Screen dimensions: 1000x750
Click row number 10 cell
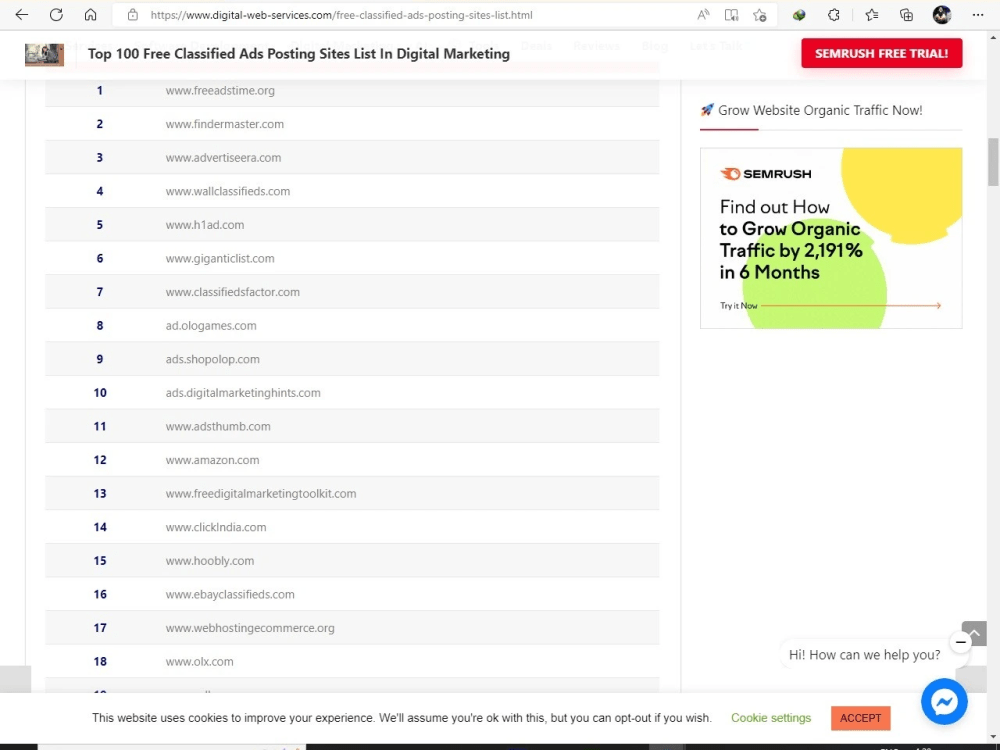[100, 393]
